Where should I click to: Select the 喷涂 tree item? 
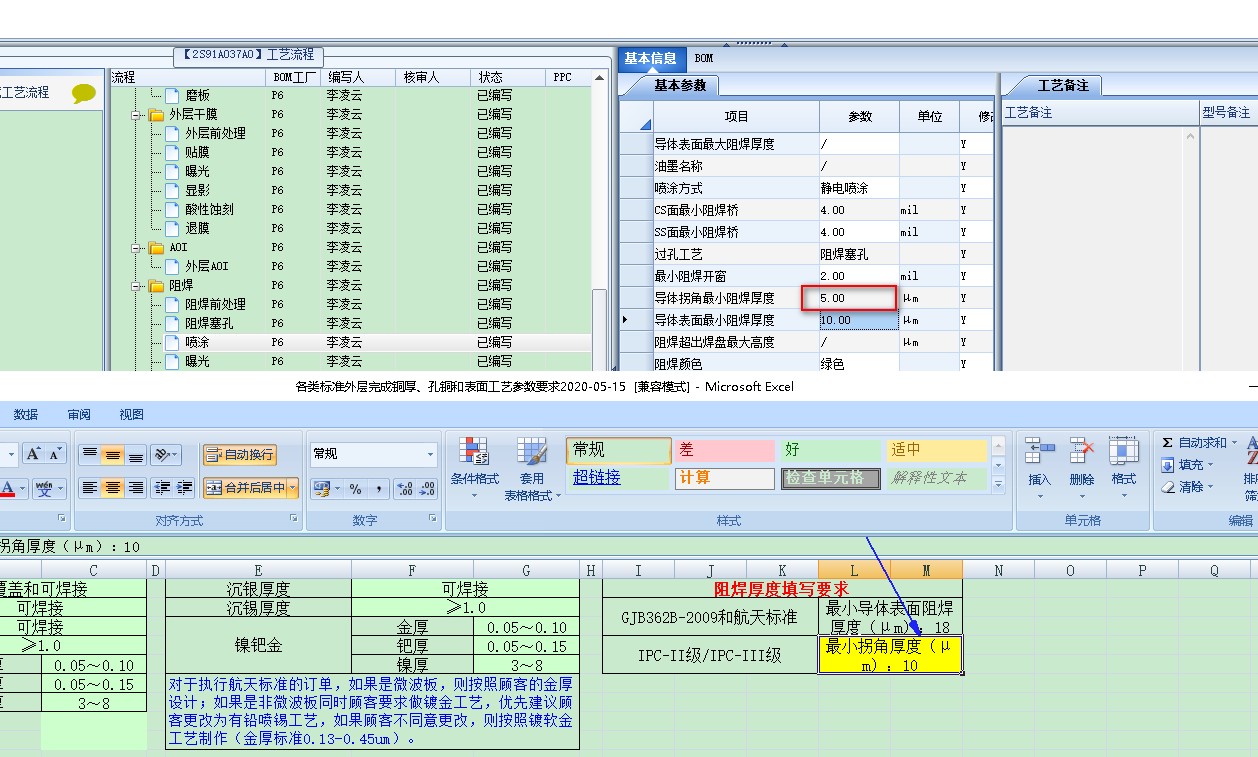pos(197,343)
